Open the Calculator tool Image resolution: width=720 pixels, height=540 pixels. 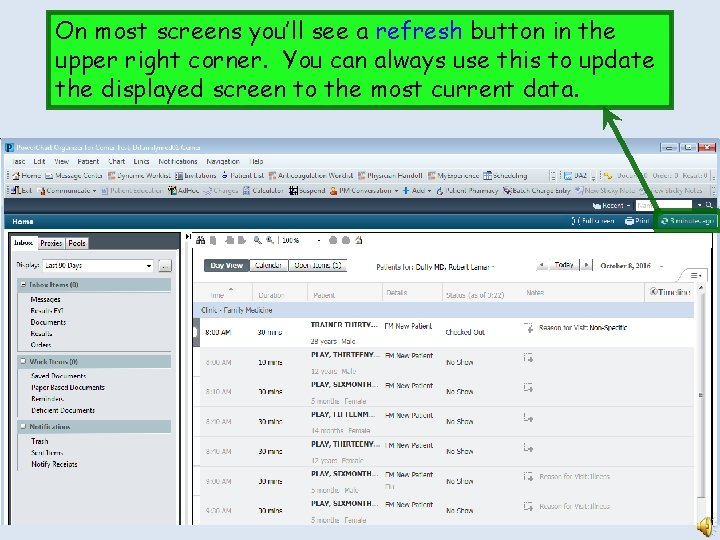click(x=263, y=190)
